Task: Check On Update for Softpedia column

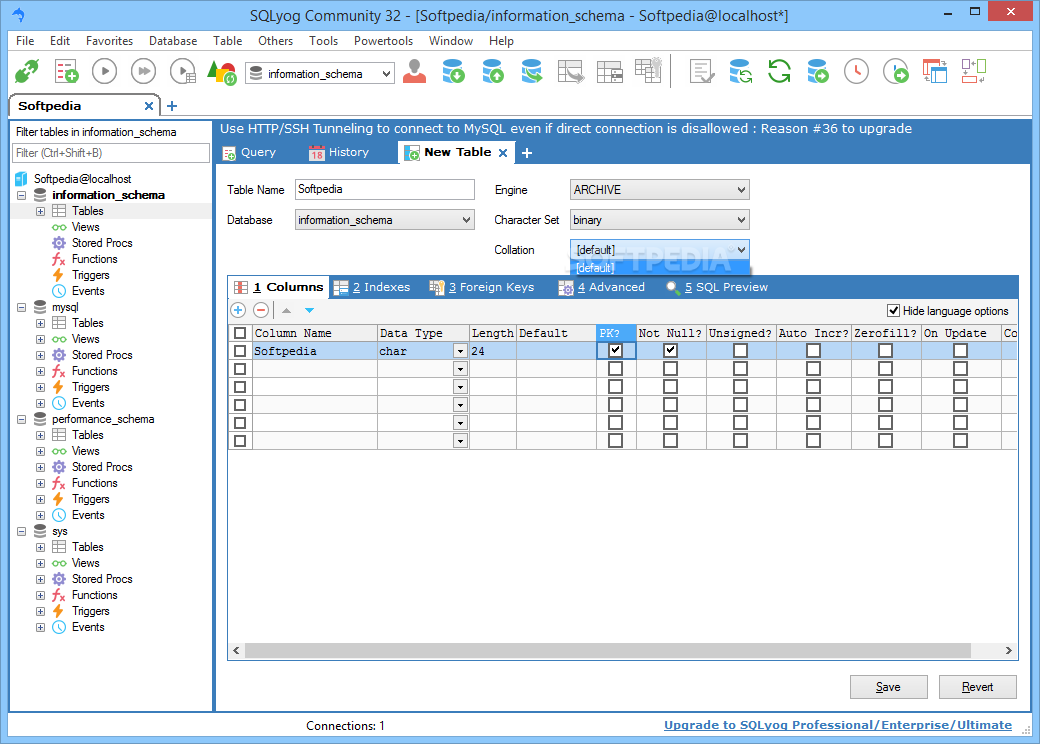Action: click(960, 350)
